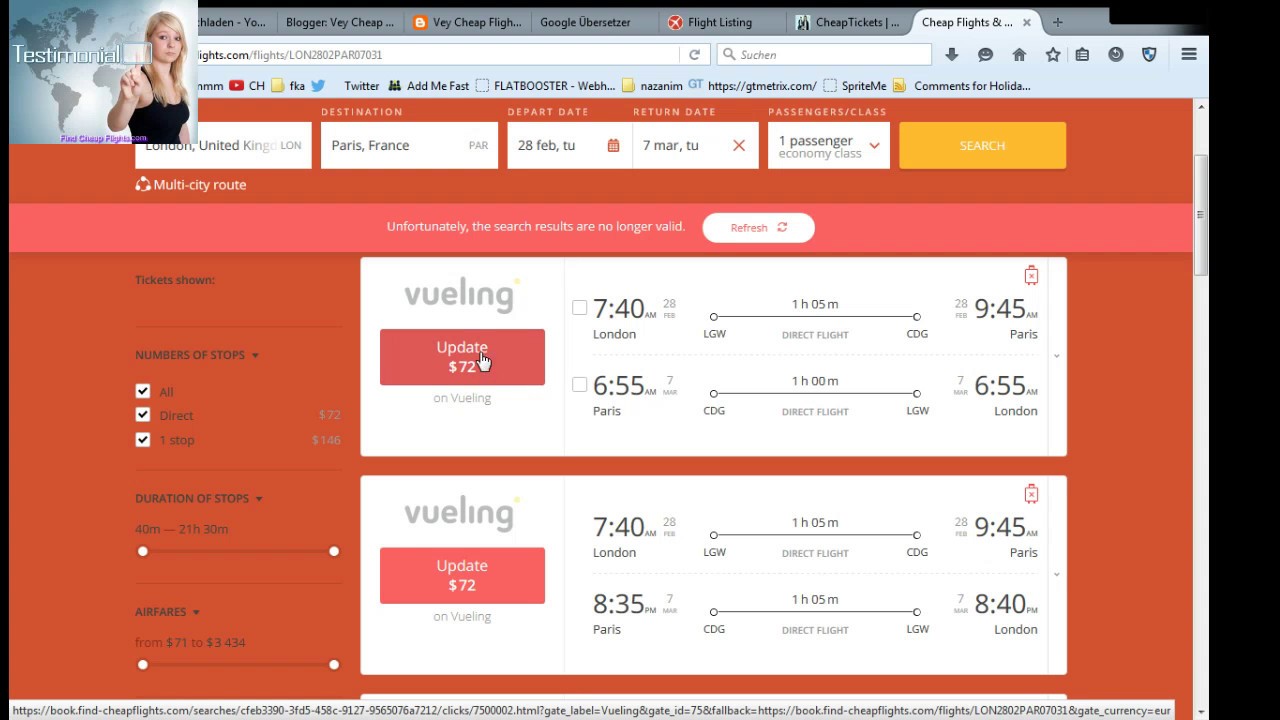The height and width of the screenshot is (720, 1280).
Task: Click the Multi-city route icon
Action: [143, 184]
